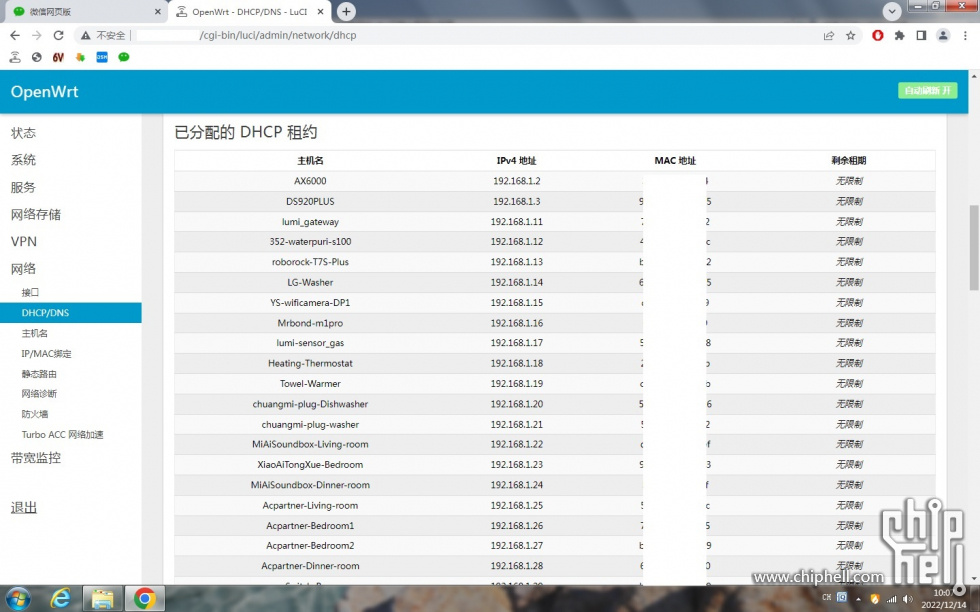Open the IP/MAC绑定 submenu page
This screenshot has width=980, height=612.
click(46, 354)
